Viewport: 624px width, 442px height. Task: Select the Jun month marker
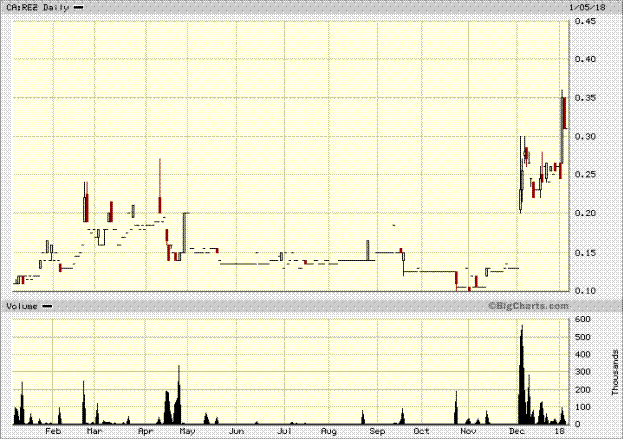click(237, 431)
